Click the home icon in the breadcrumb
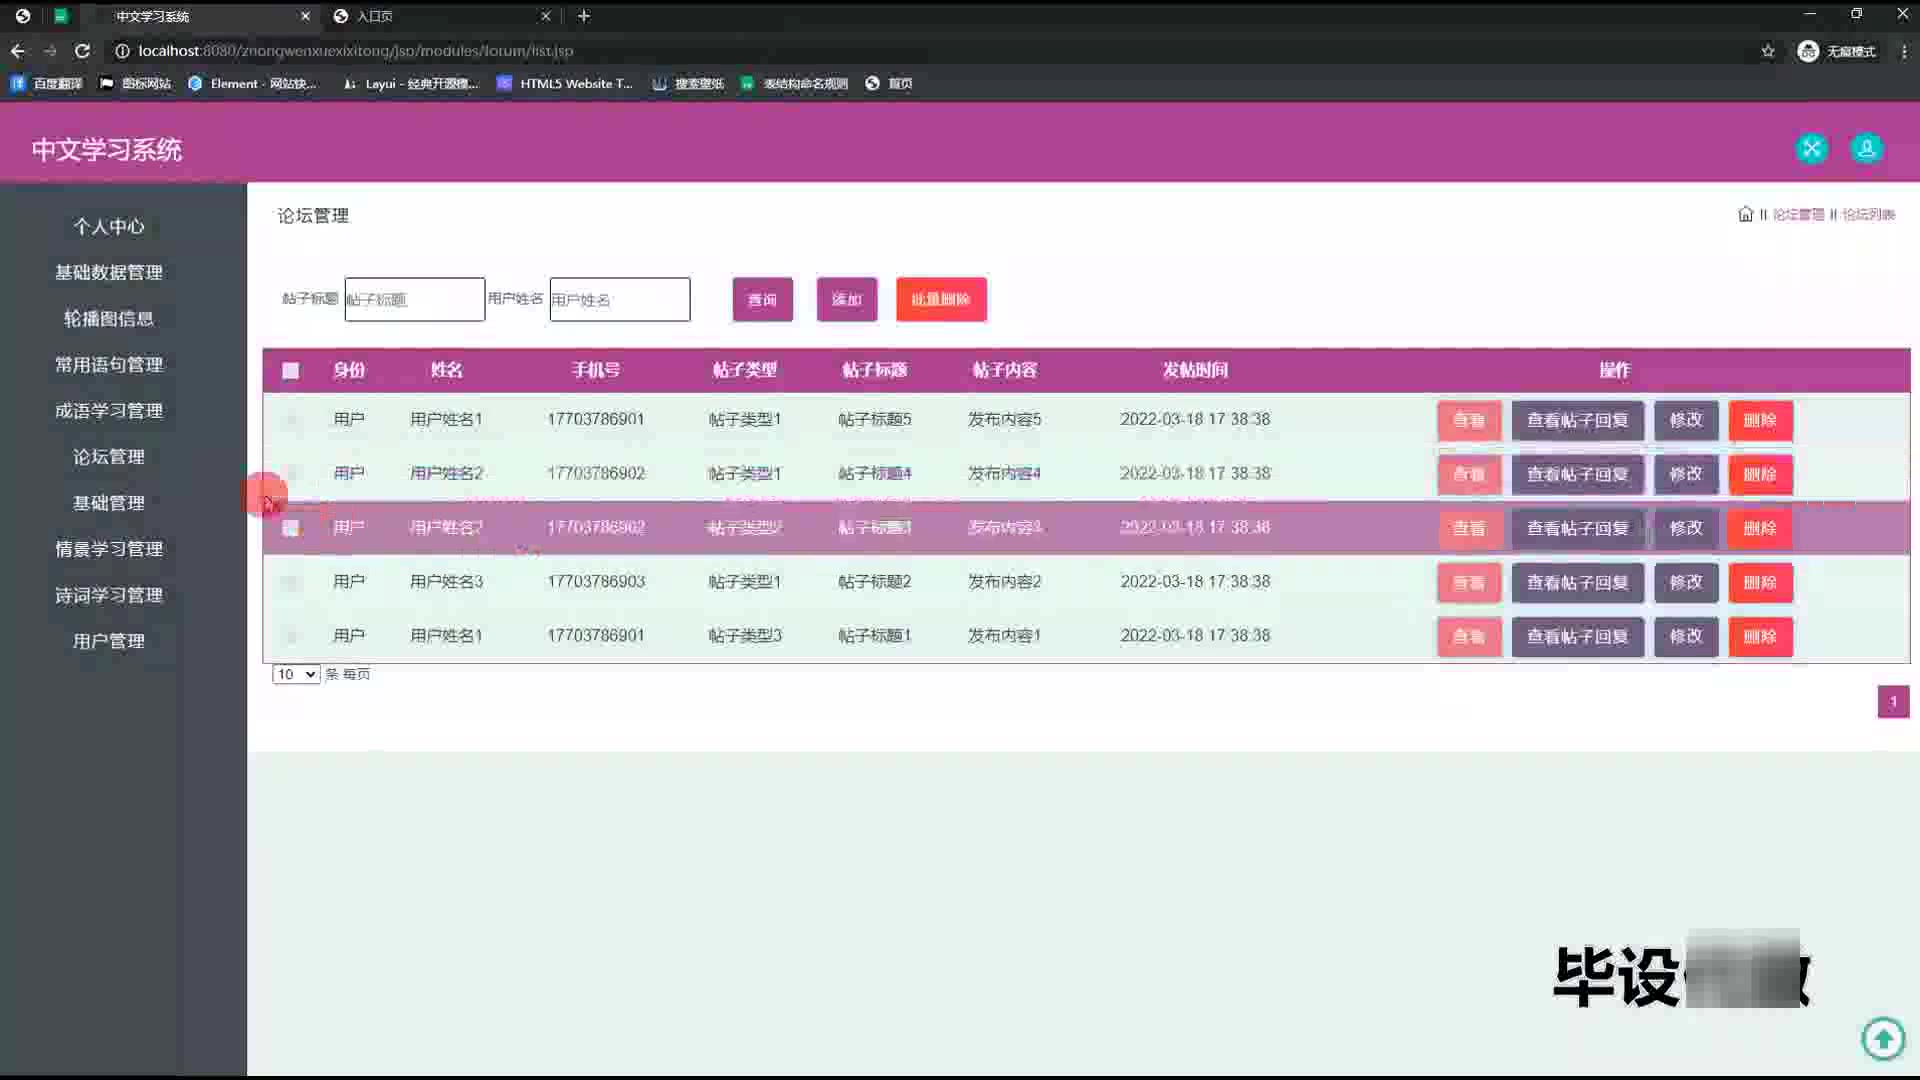Image resolution: width=1920 pixels, height=1080 pixels. pyautogui.click(x=1745, y=214)
